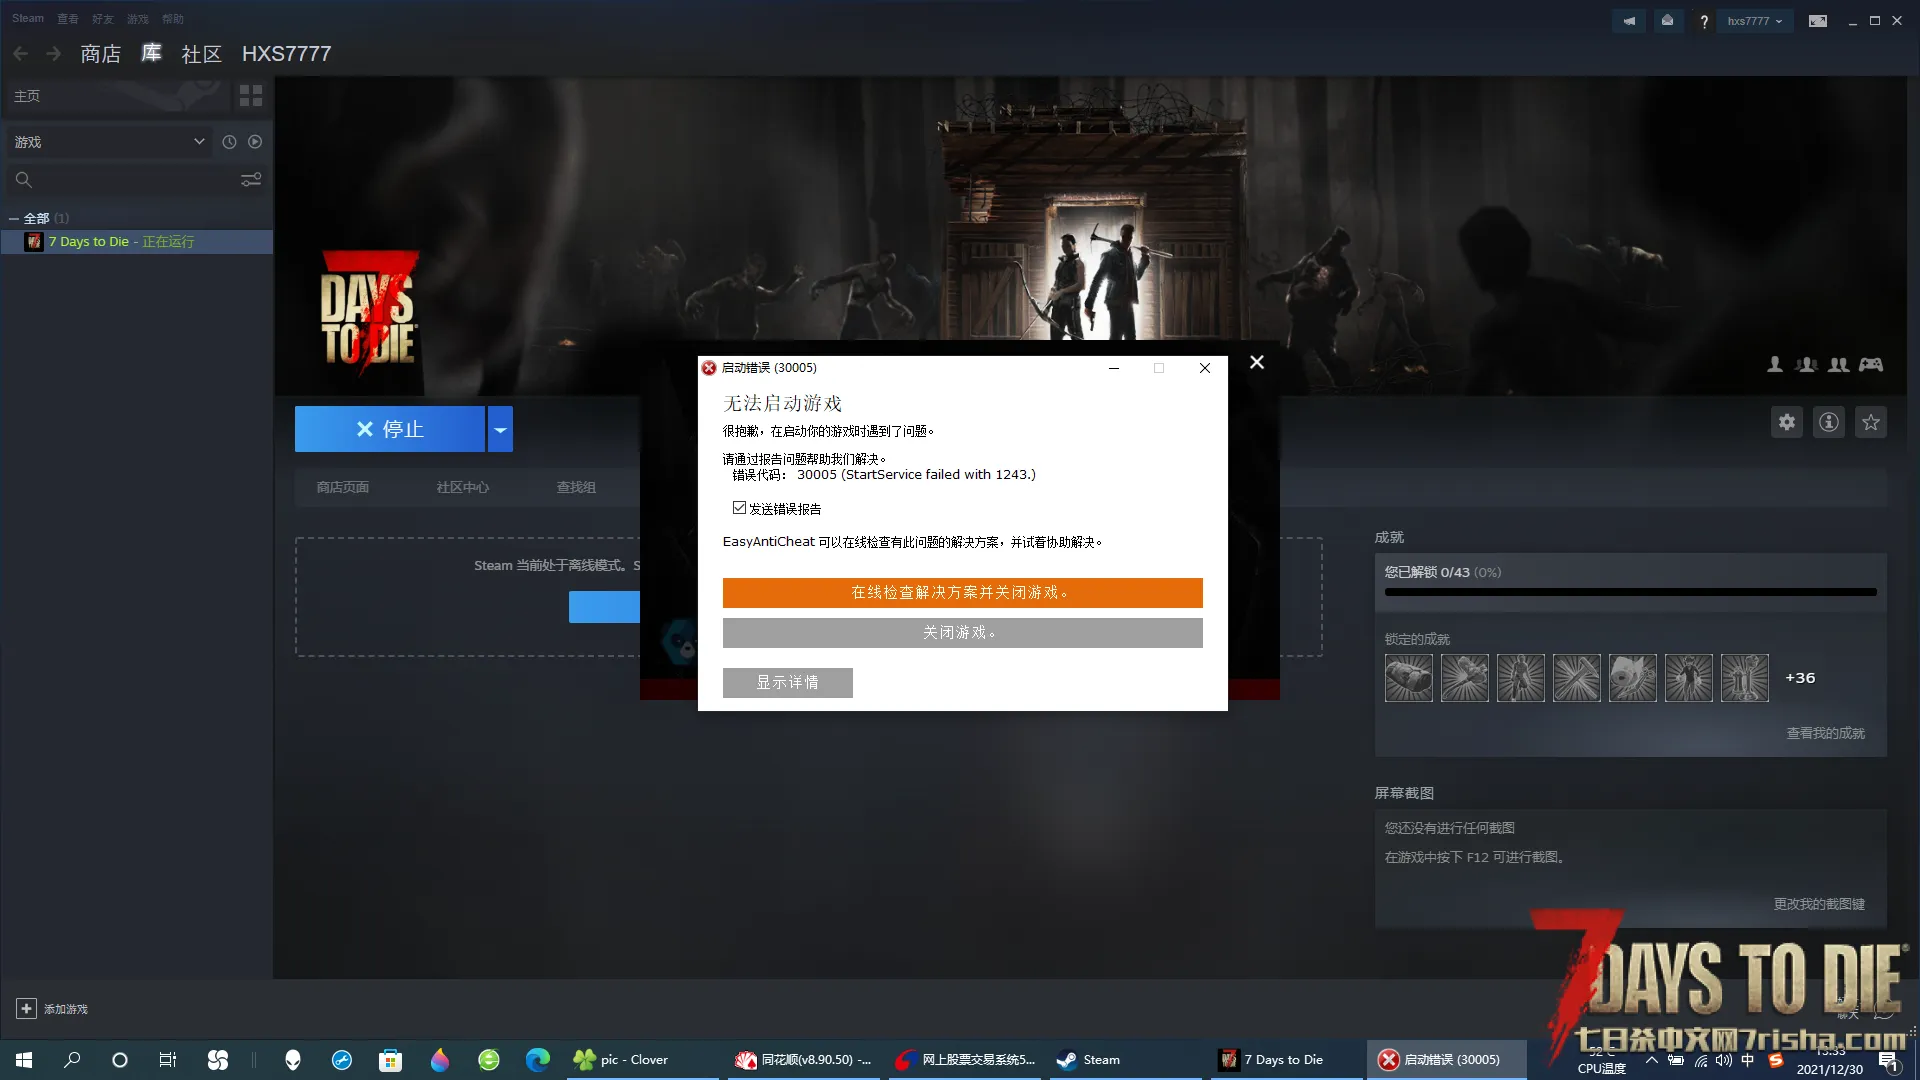The width and height of the screenshot is (1920, 1080).
Task: Click 显示详情 (show details) button
Action: [788, 683]
